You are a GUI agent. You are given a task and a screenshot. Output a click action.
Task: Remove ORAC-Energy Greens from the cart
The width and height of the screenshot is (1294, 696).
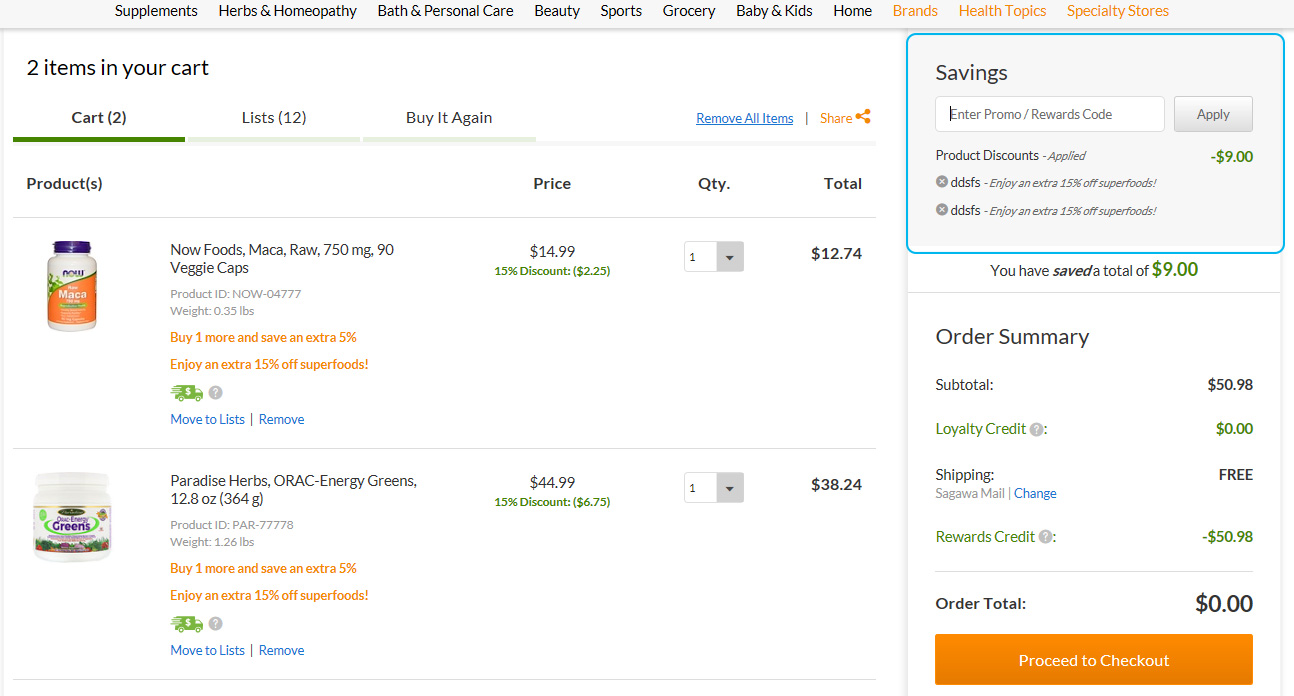pyautogui.click(x=281, y=650)
